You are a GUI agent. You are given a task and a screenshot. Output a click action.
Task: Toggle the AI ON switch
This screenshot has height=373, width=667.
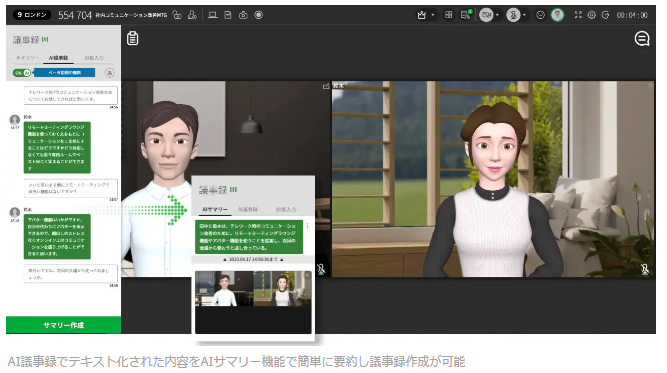coord(22,73)
